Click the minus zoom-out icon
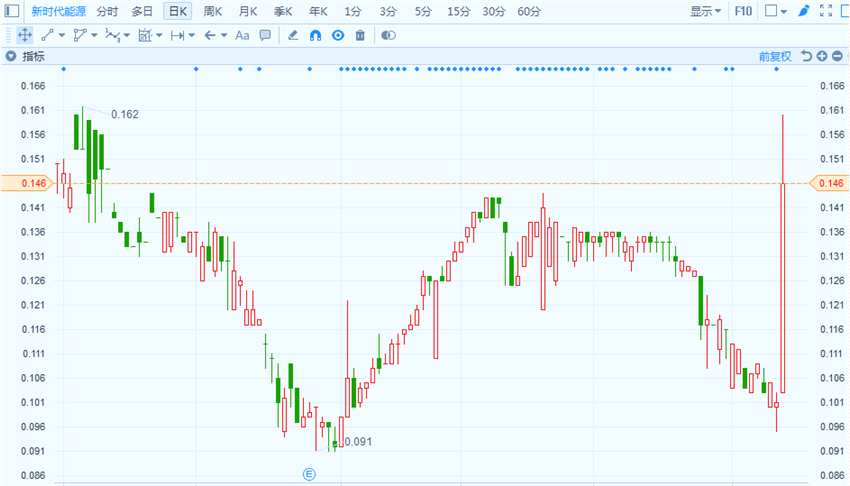Screen dimensions: 850x486 837,56
